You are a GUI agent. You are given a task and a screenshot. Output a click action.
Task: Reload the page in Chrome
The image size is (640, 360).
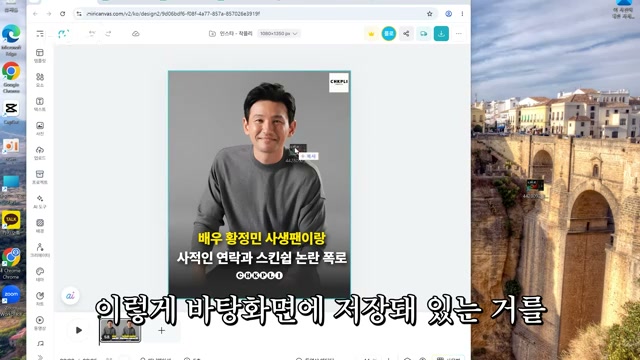click(62, 14)
